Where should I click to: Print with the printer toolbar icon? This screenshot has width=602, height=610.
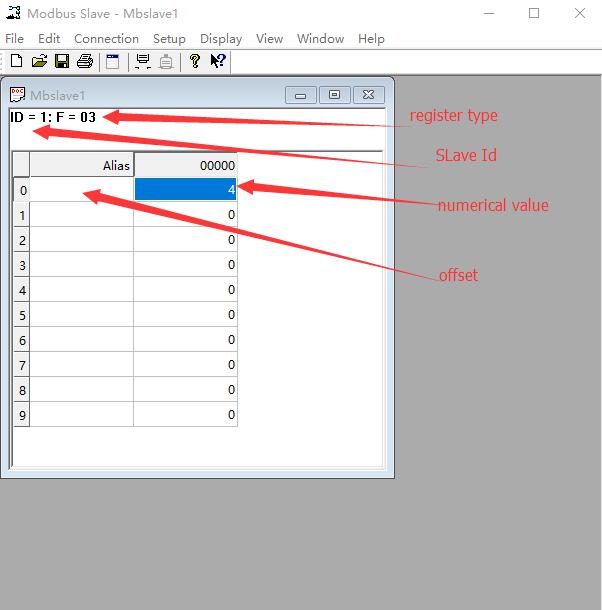[x=85, y=61]
